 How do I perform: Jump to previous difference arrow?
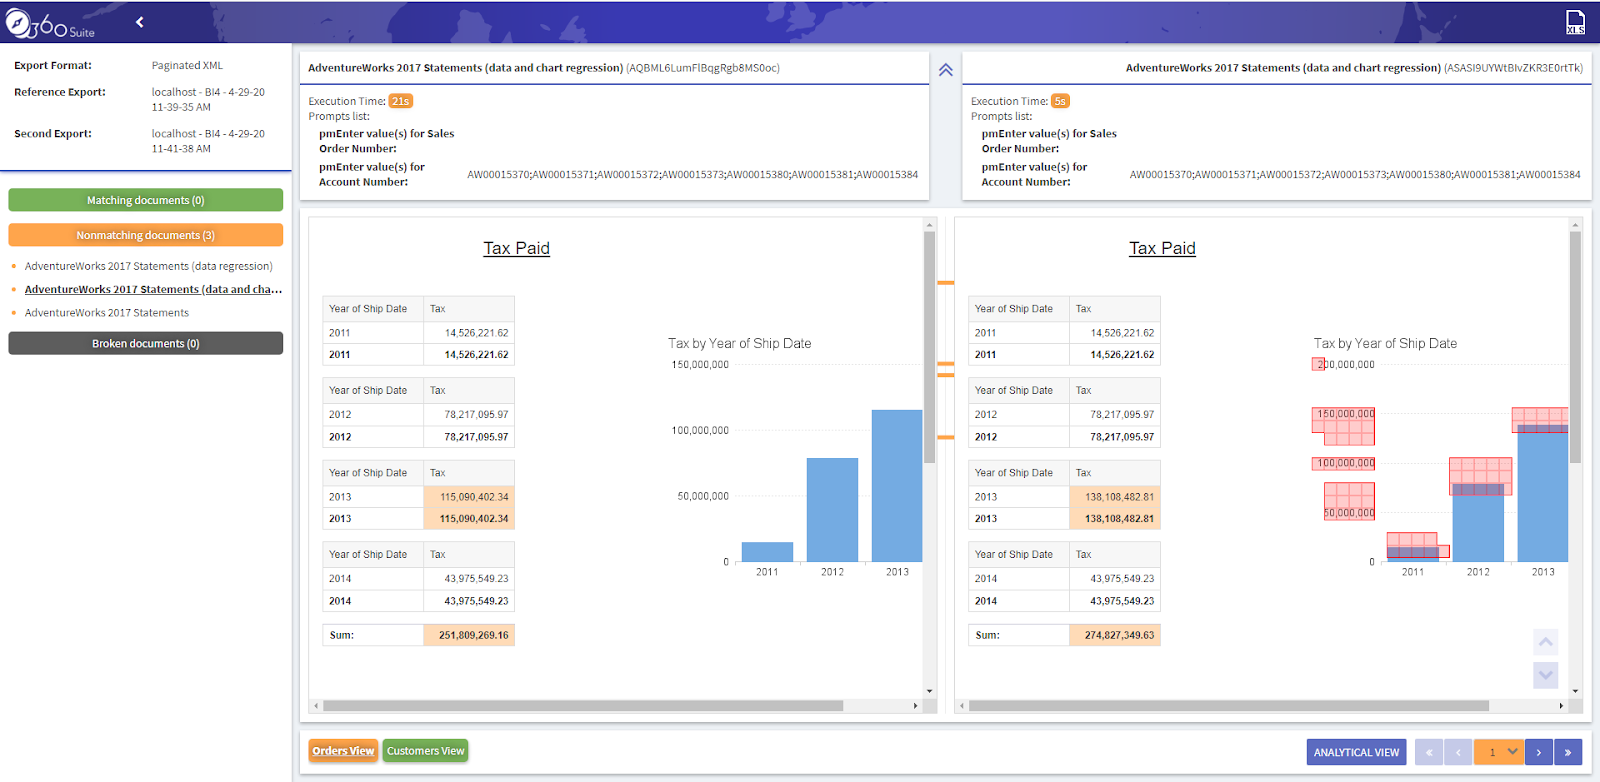[1545, 642]
